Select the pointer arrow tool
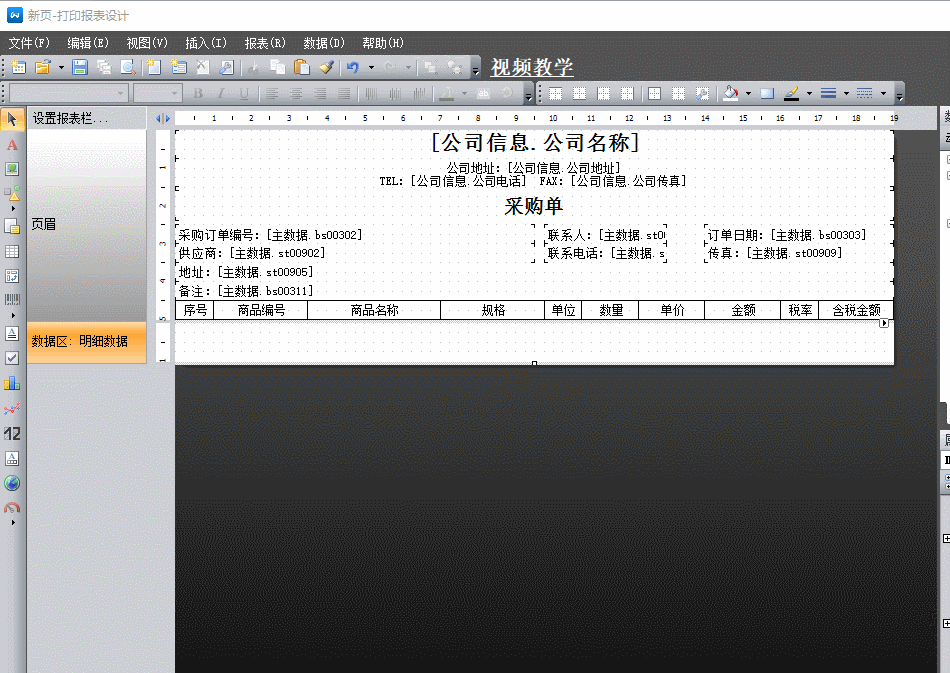The height and width of the screenshot is (673, 950). tap(12, 121)
